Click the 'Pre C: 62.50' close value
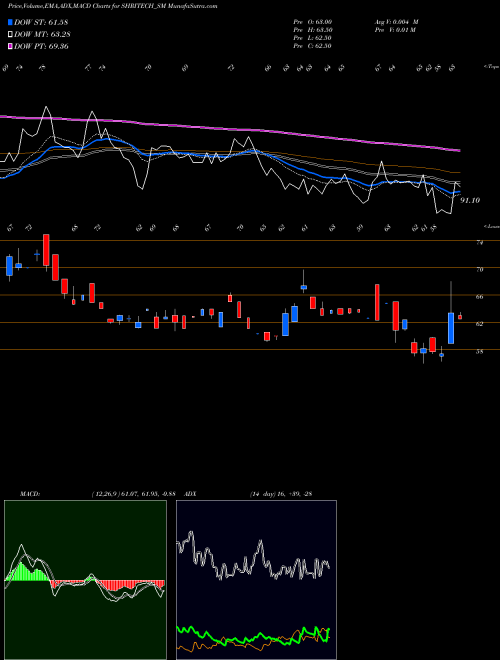Screen dimensions: 500x660 [x=312, y=46]
